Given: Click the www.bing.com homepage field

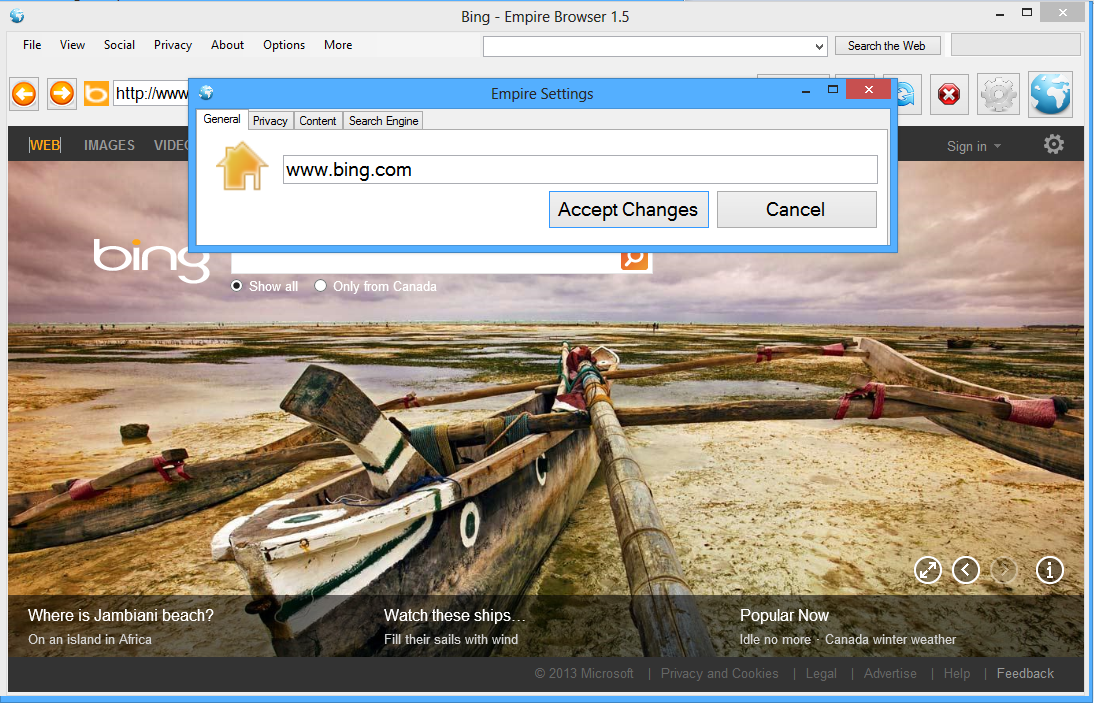Looking at the screenshot, I should (580, 169).
